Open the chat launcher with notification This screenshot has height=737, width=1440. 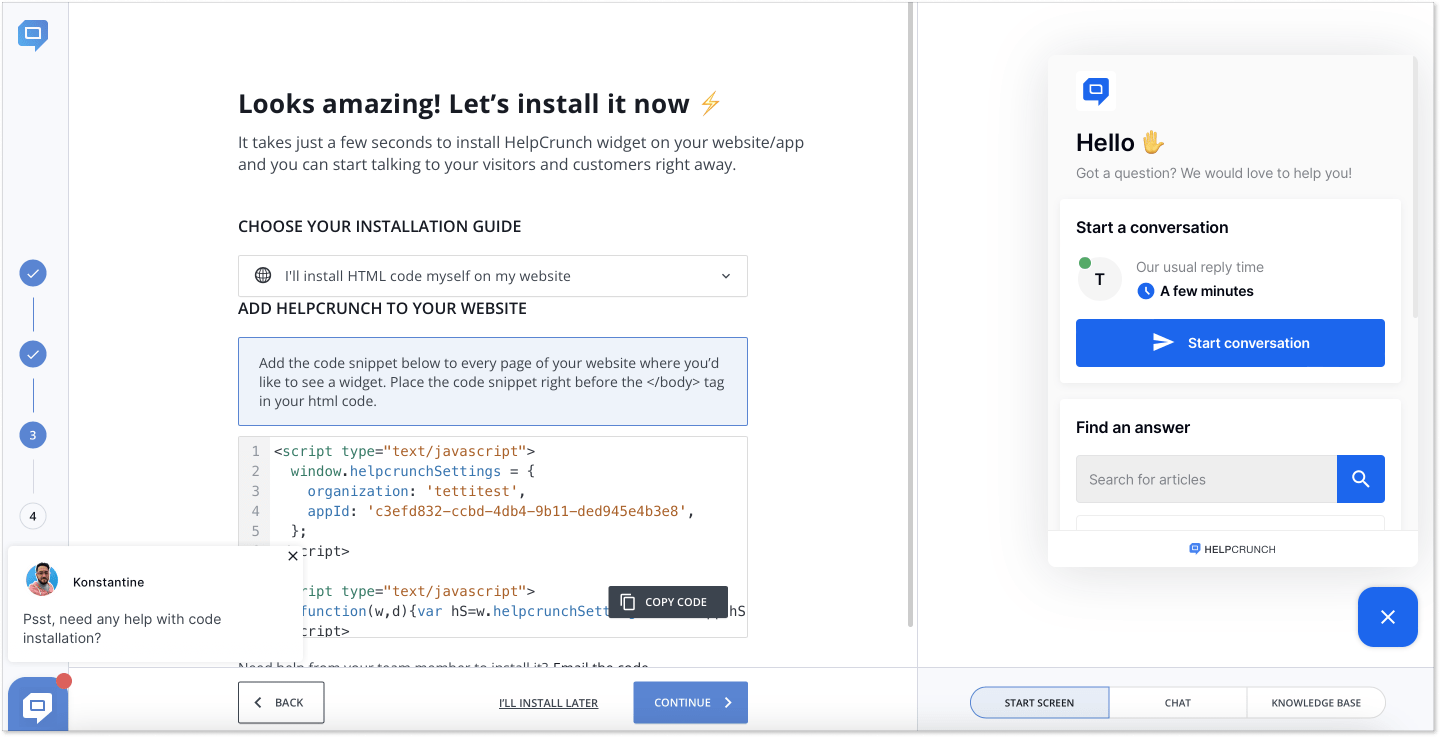tap(37, 705)
